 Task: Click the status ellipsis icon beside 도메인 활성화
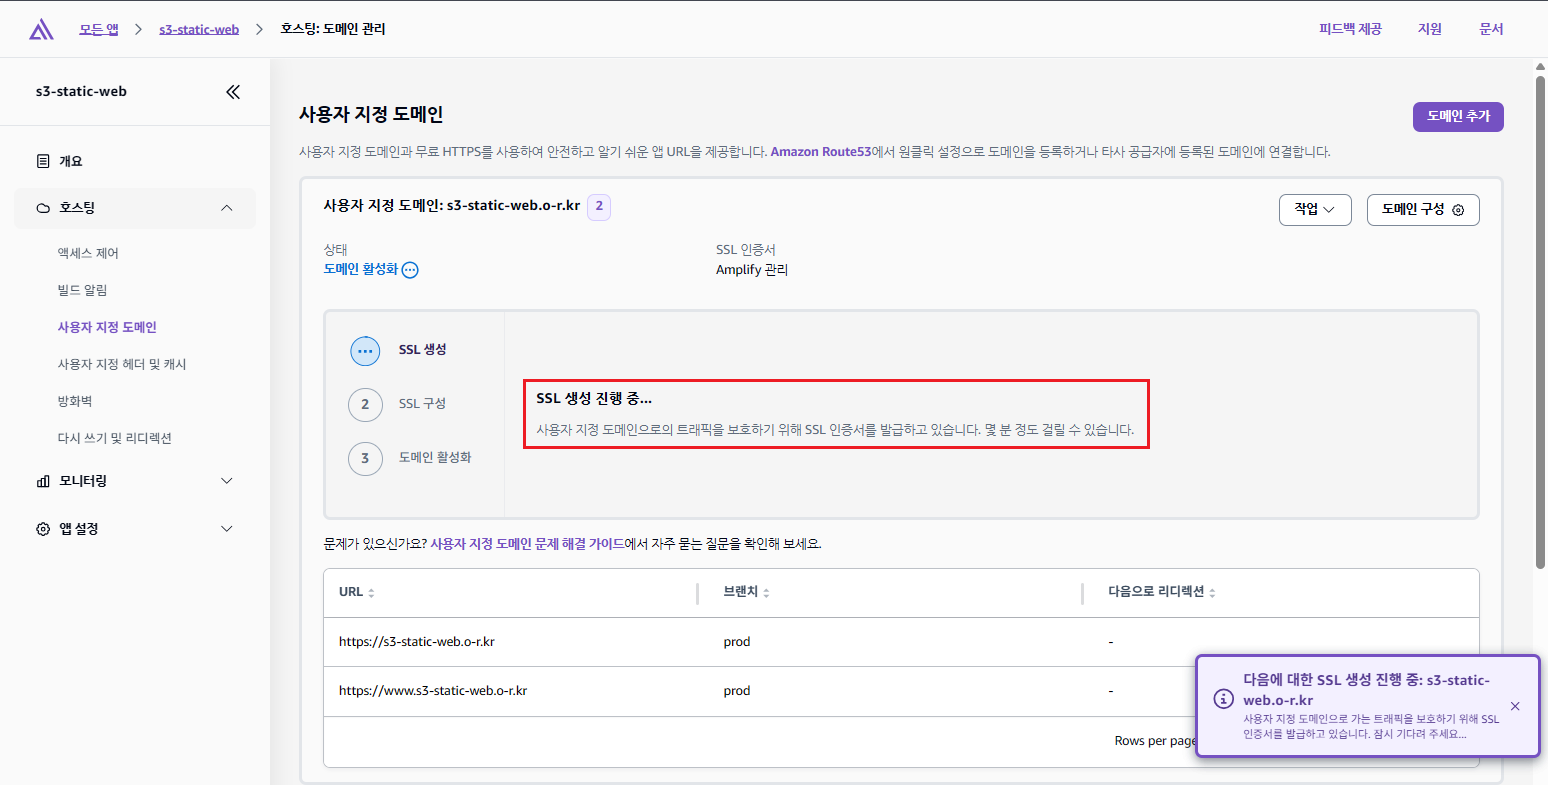(410, 270)
